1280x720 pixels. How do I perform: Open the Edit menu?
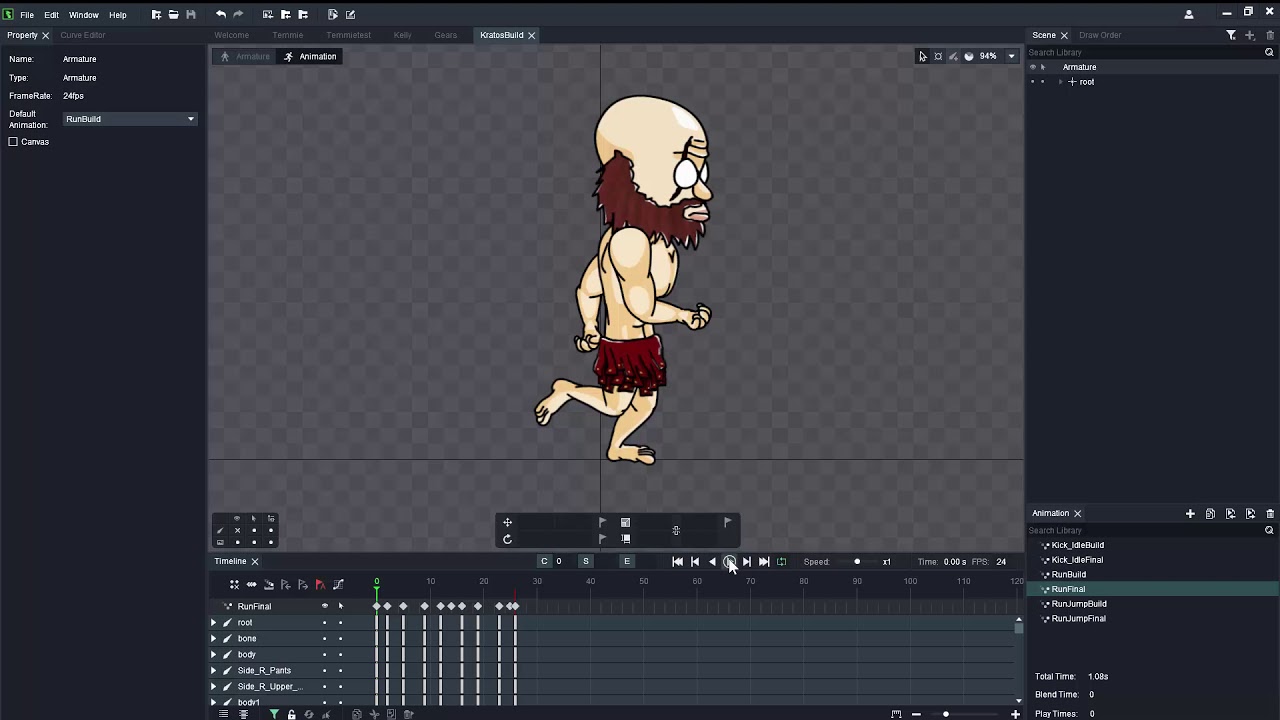[51, 15]
